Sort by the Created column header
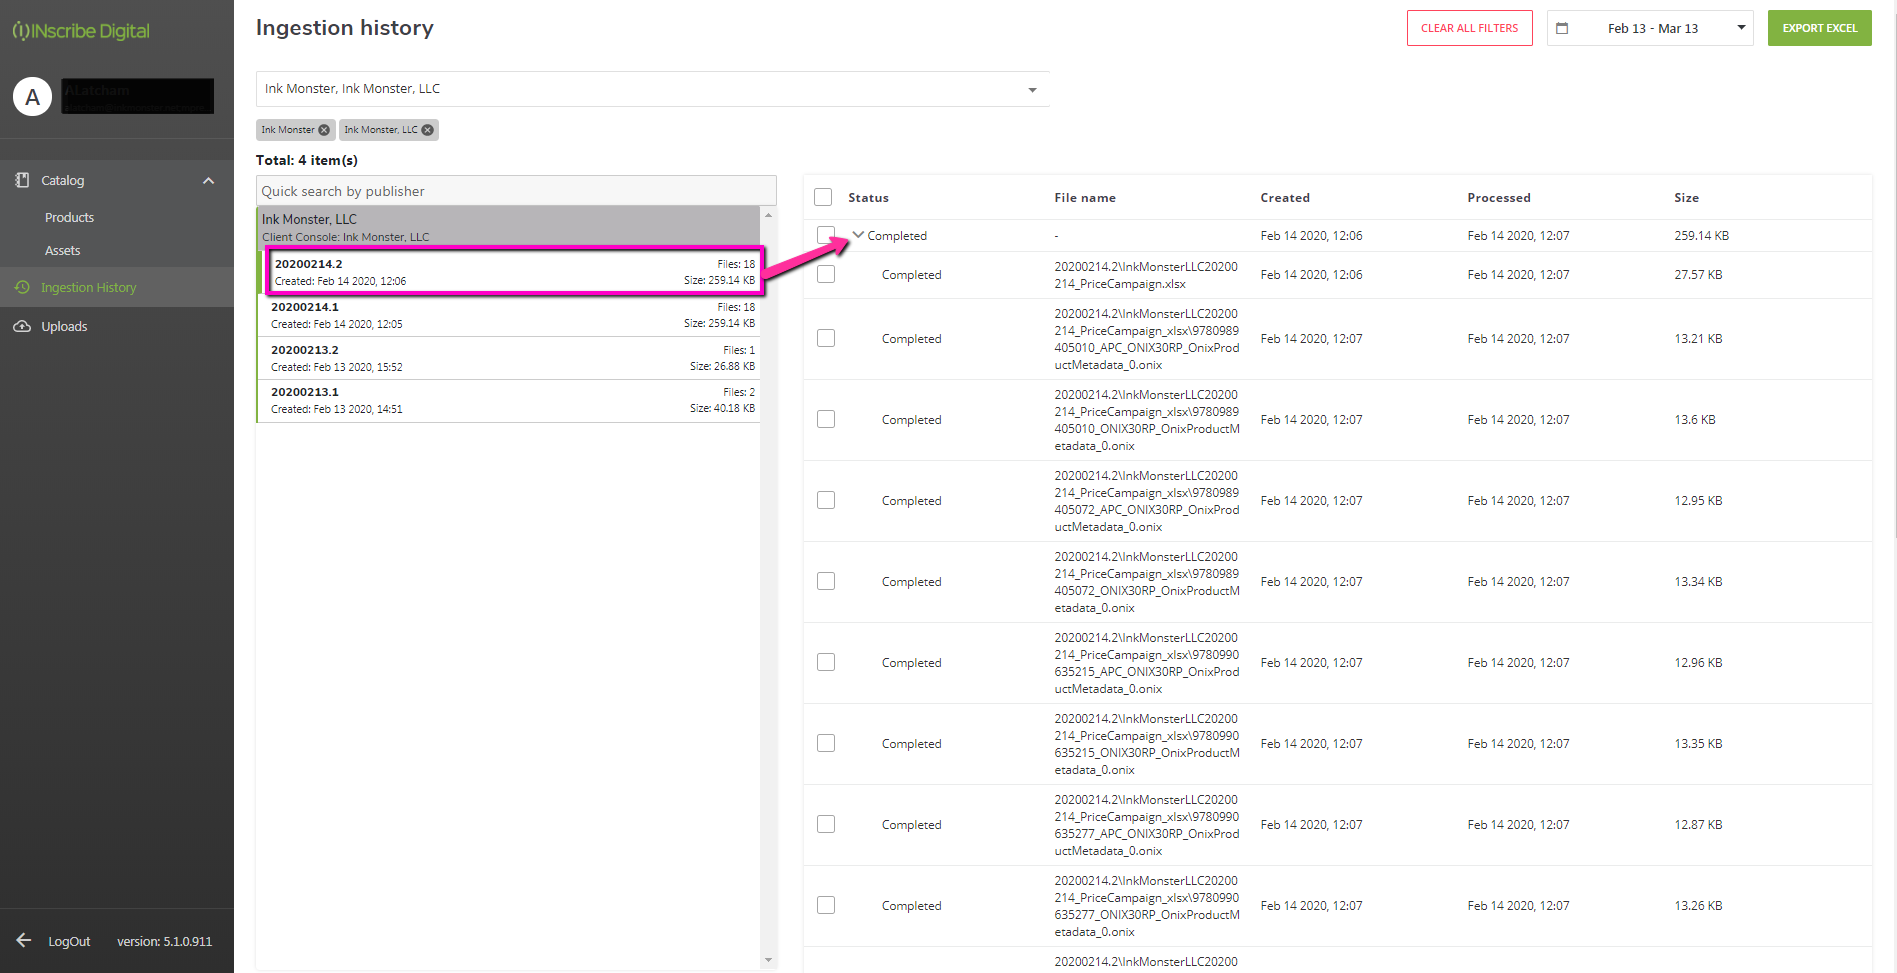 tap(1285, 197)
